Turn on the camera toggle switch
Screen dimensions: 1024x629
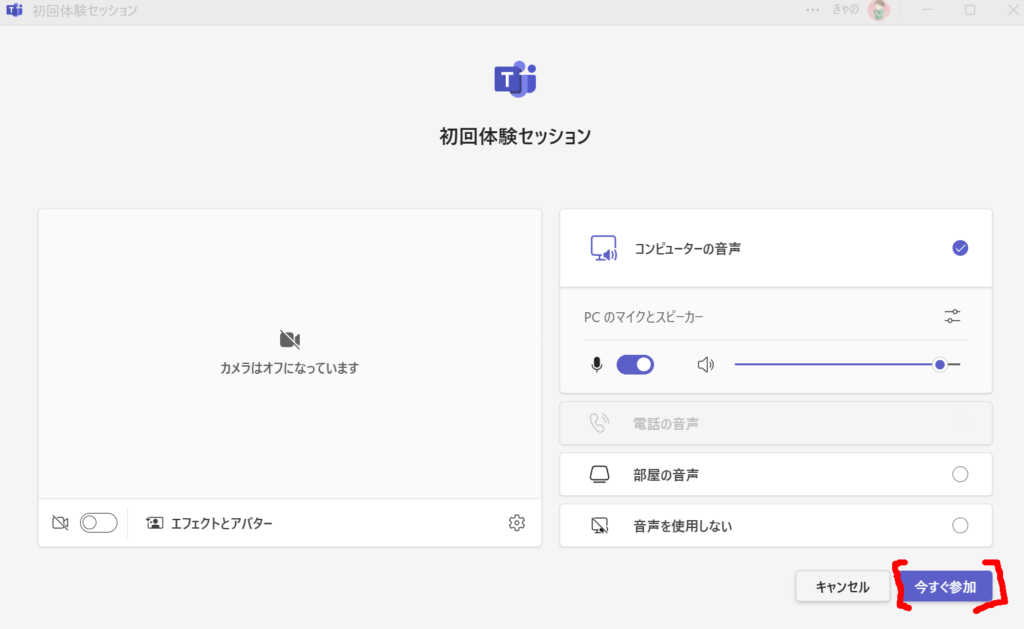pyautogui.click(x=99, y=523)
